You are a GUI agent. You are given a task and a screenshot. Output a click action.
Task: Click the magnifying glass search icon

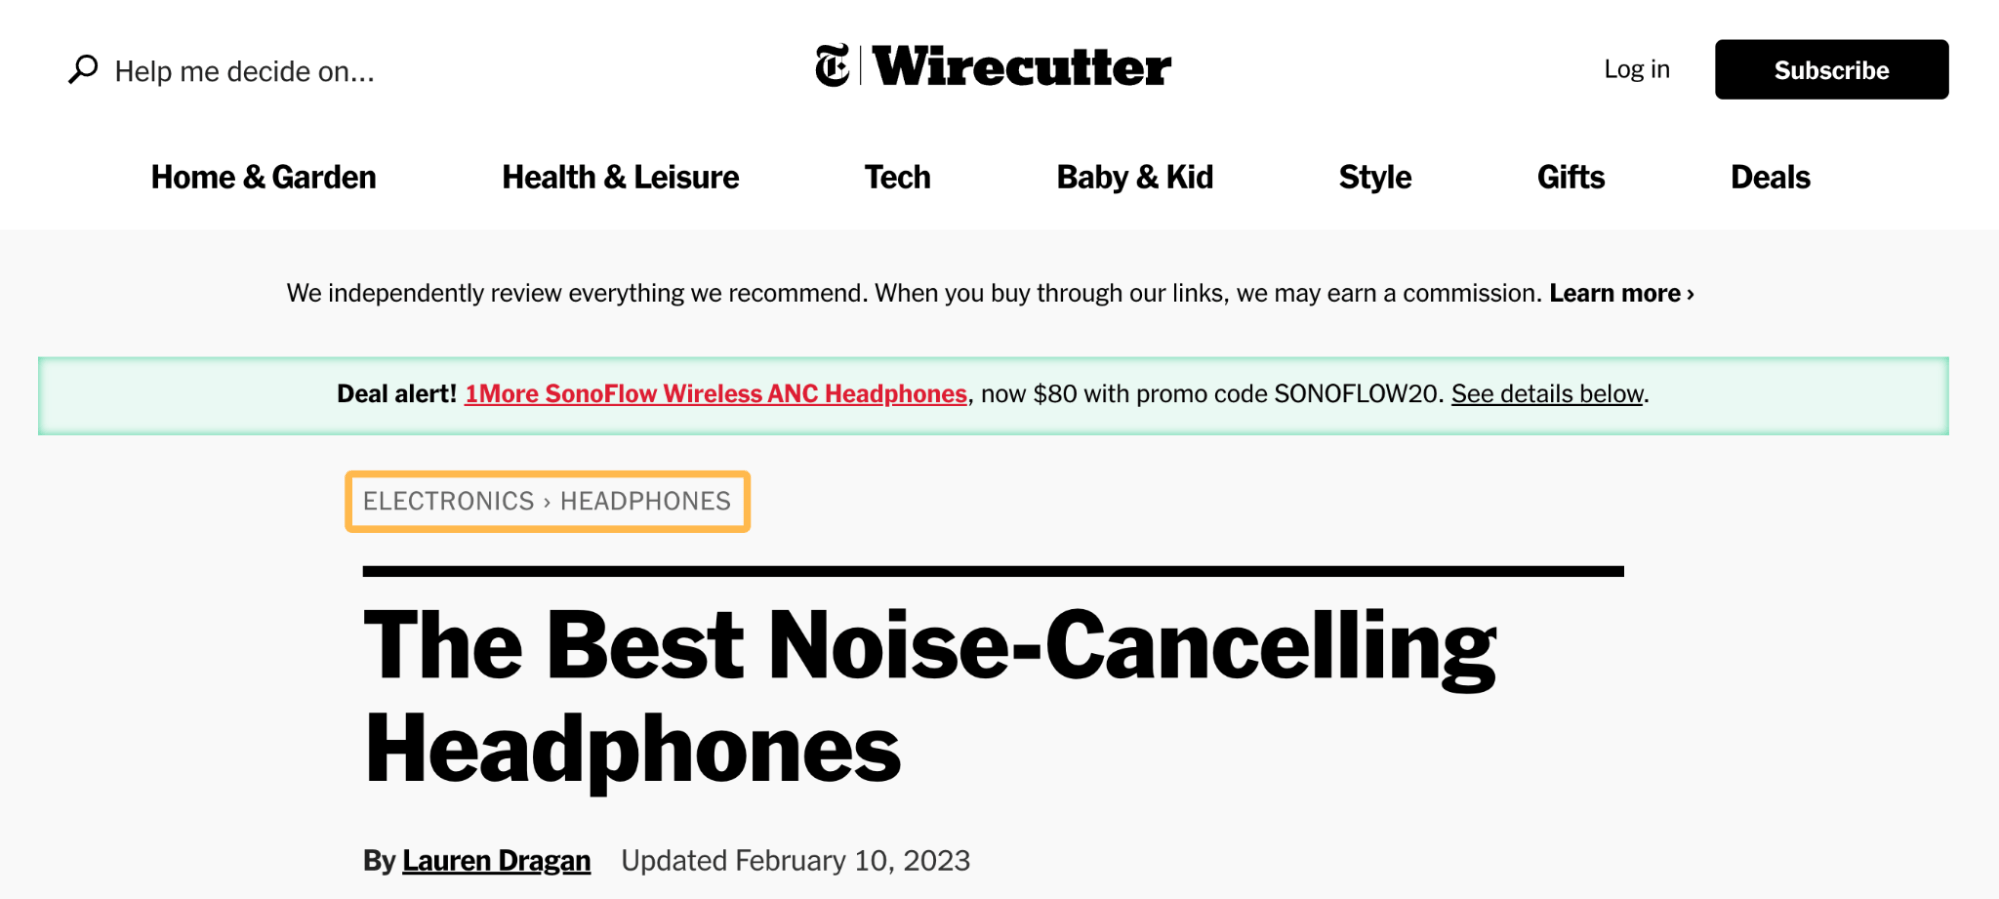pyautogui.click(x=81, y=68)
